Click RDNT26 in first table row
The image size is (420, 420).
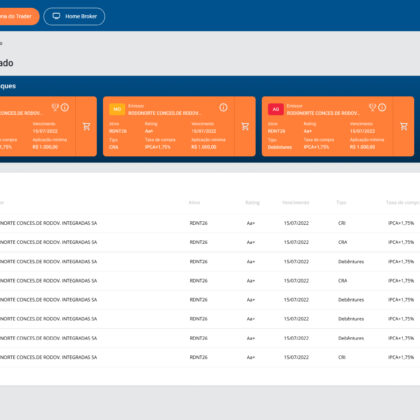[x=198, y=223]
